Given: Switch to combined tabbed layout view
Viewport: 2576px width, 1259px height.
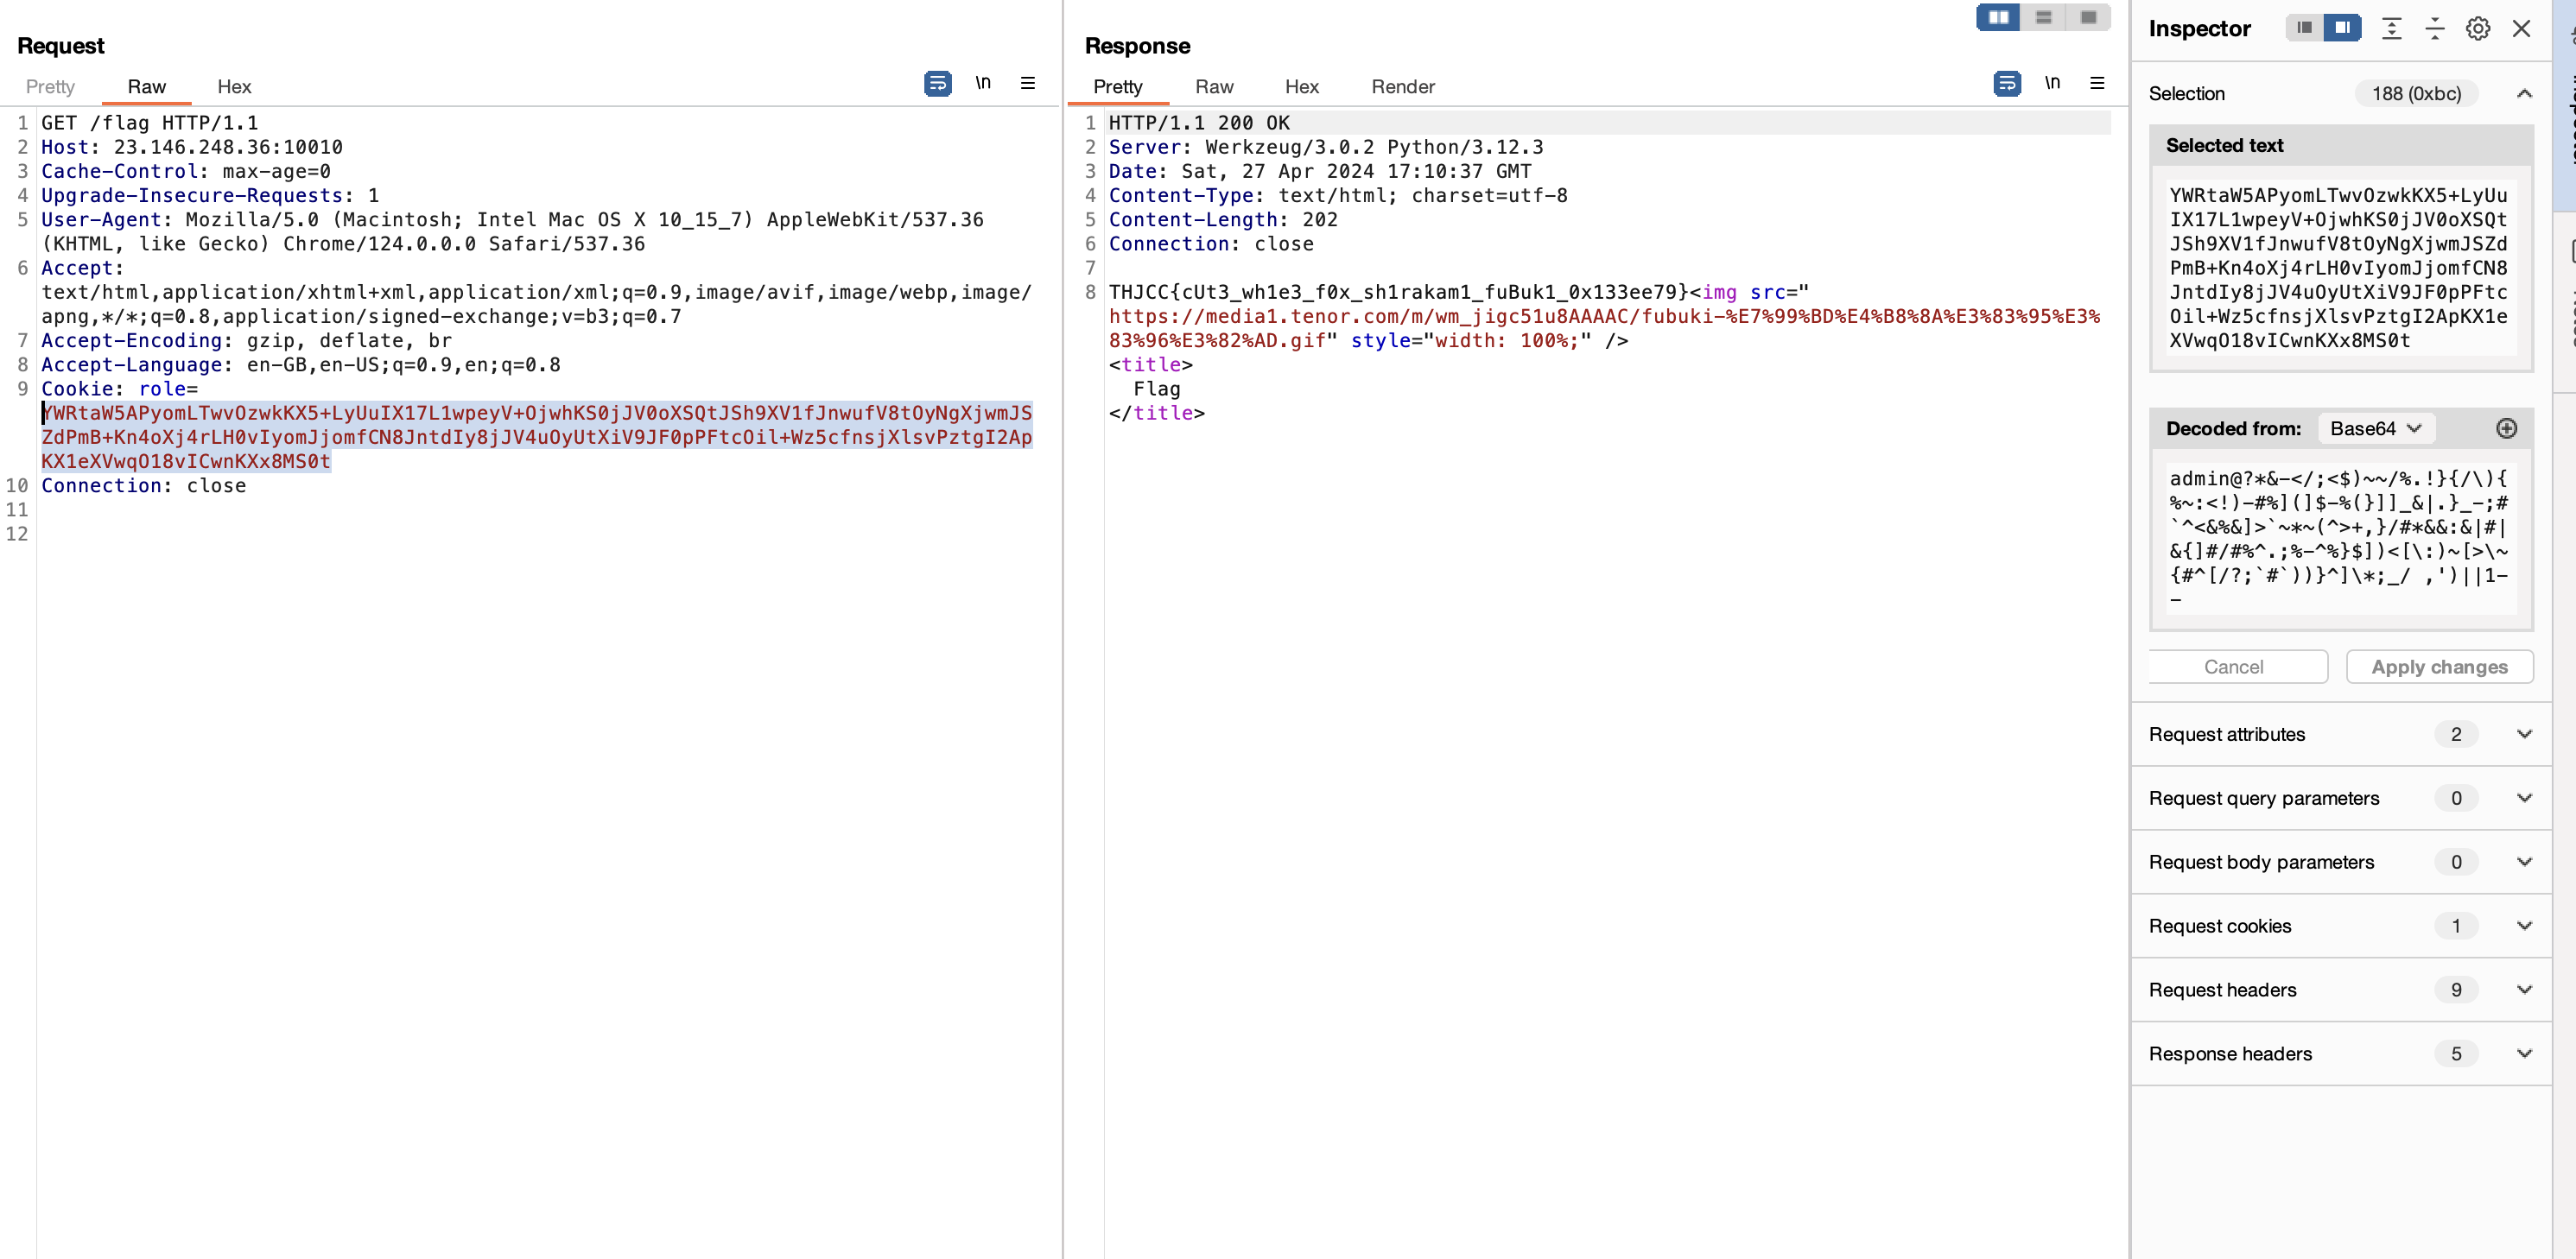Looking at the screenshot, I should pyautogui.click(x=2088, y=17).
